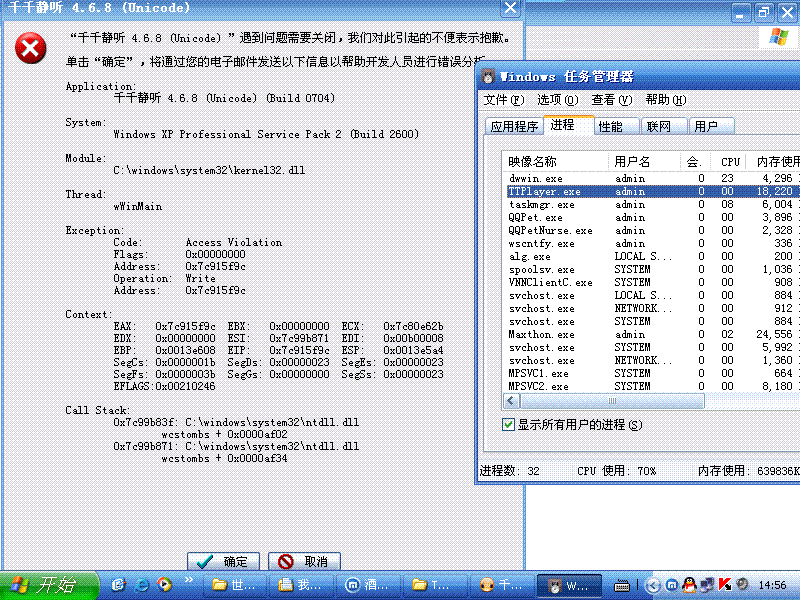Launch Internet Explorer from quick launch
800x600 pixels.
141,585
